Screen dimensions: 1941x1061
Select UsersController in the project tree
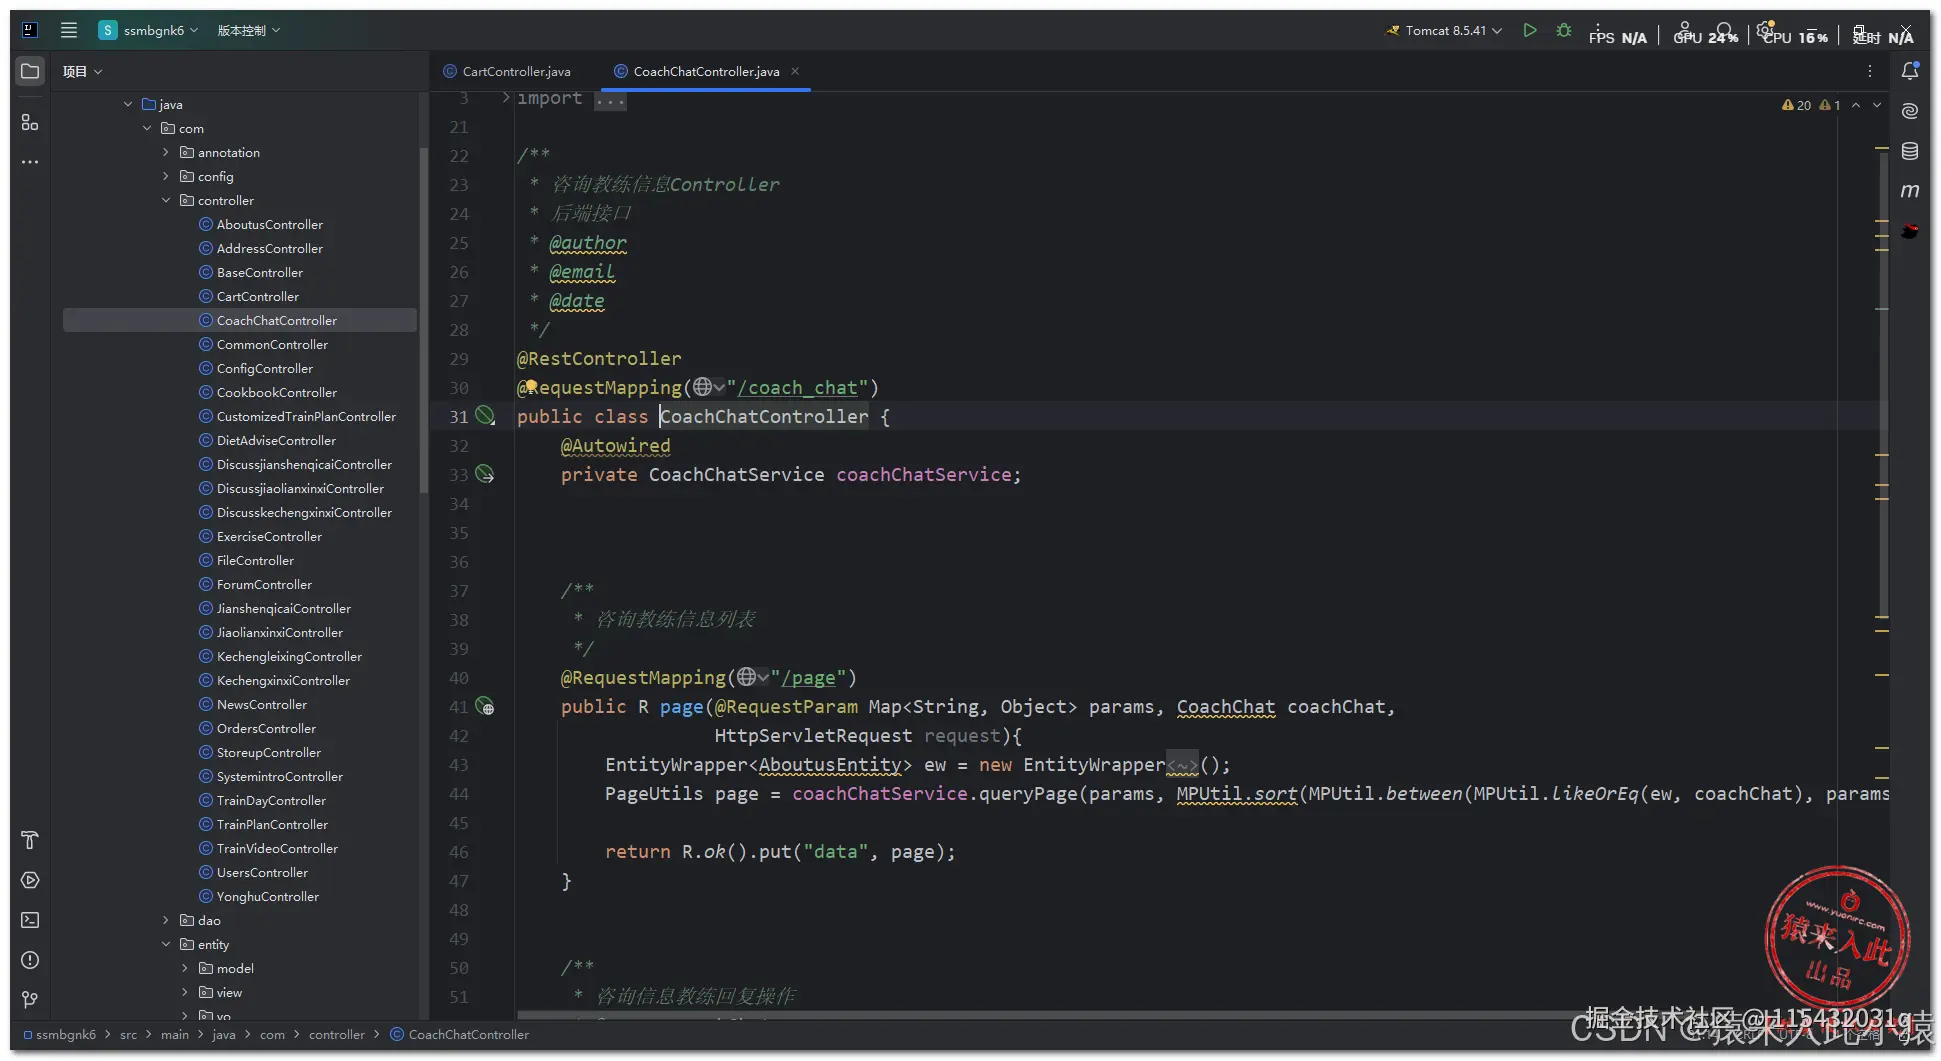click(262, 872)
